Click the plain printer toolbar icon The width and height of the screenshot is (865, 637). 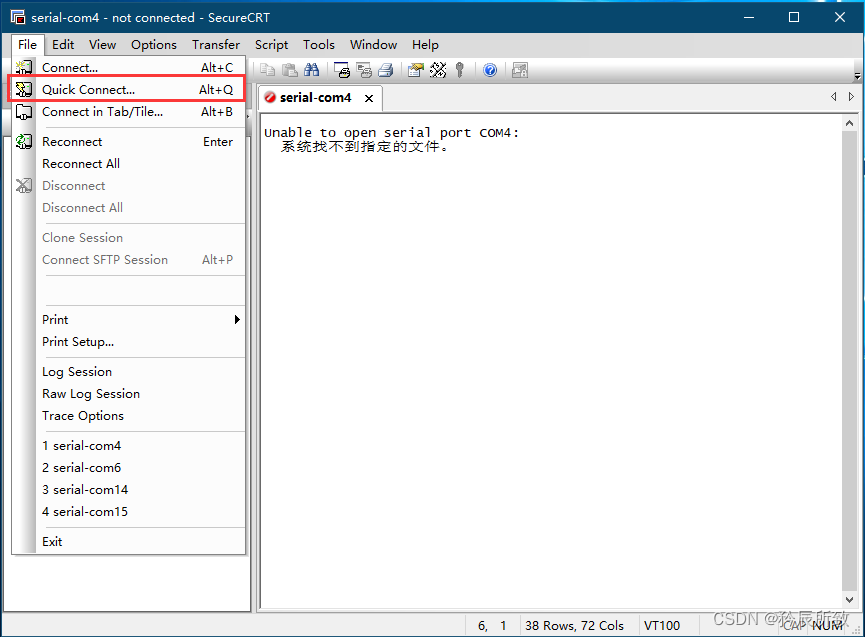[x=386, y=70]
